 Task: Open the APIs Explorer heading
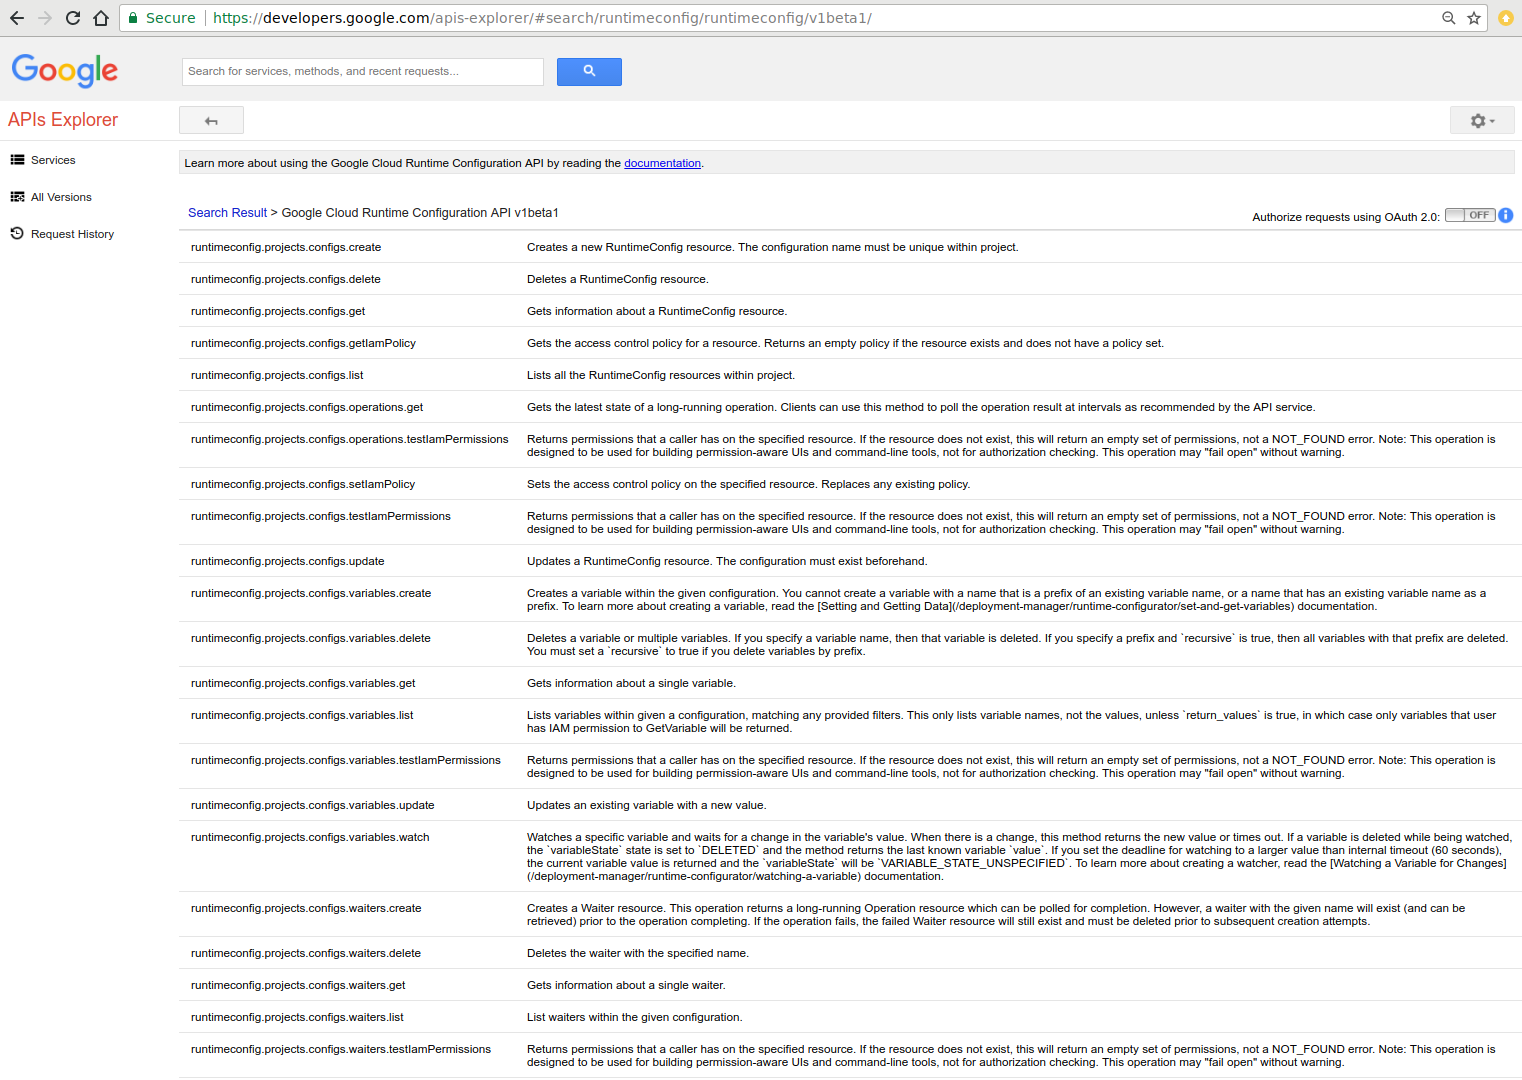click(62, 119)
